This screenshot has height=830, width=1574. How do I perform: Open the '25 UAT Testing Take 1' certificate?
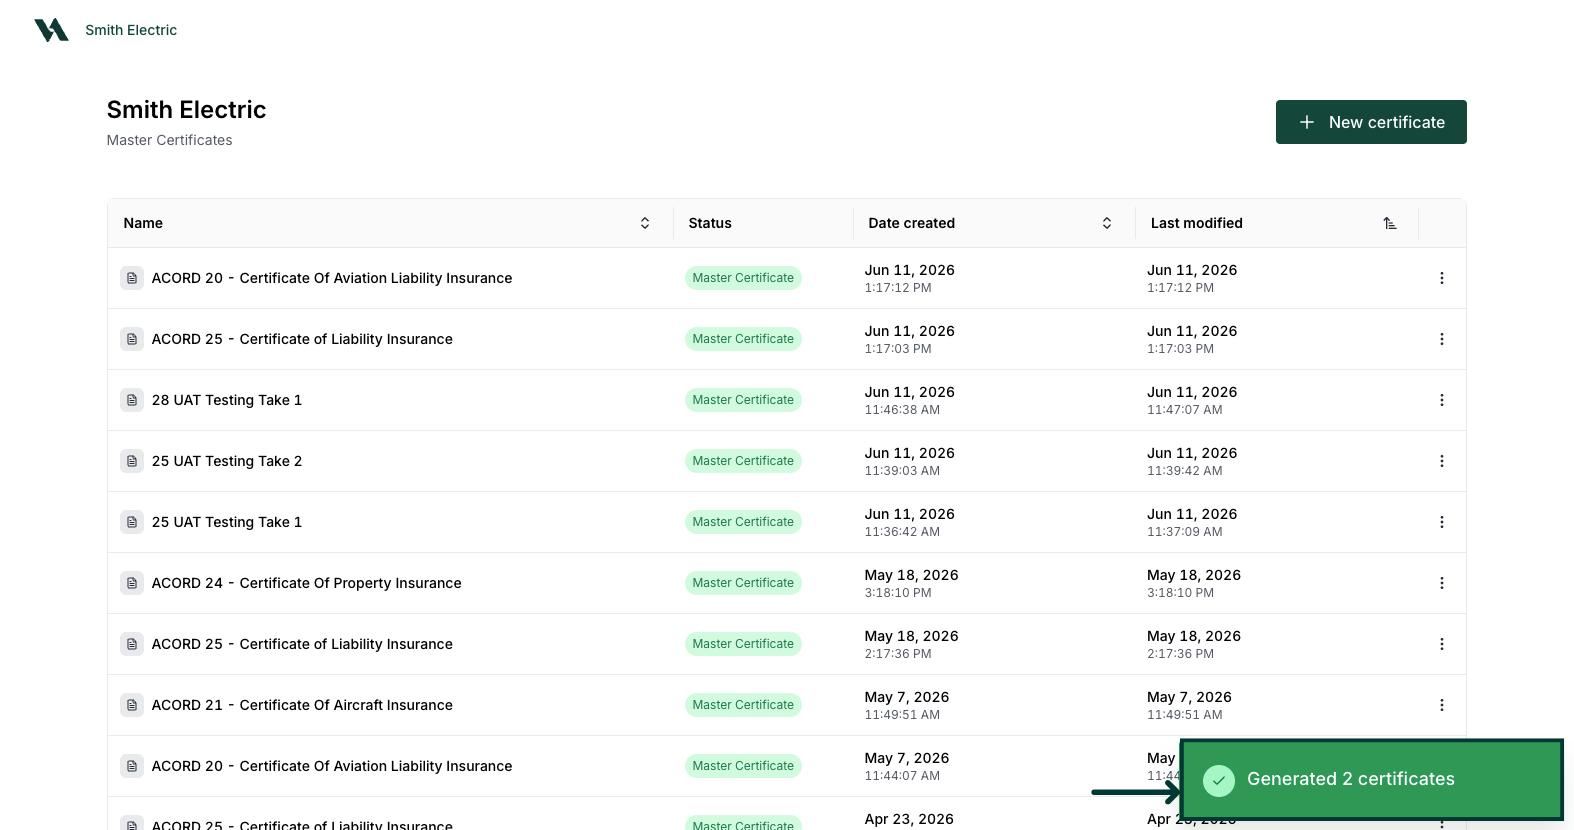(227, 522)
